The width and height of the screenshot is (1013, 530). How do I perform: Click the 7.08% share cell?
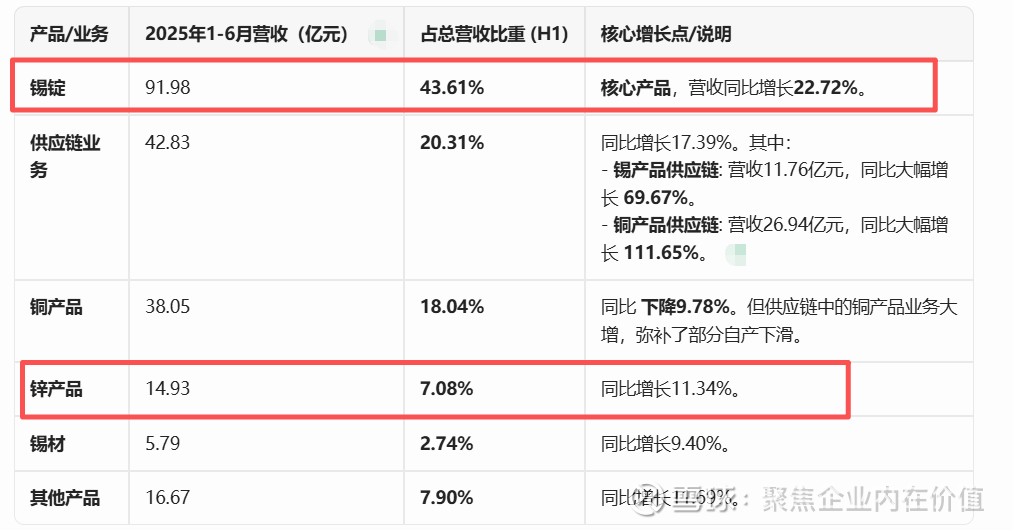click(x=447, y=389)
